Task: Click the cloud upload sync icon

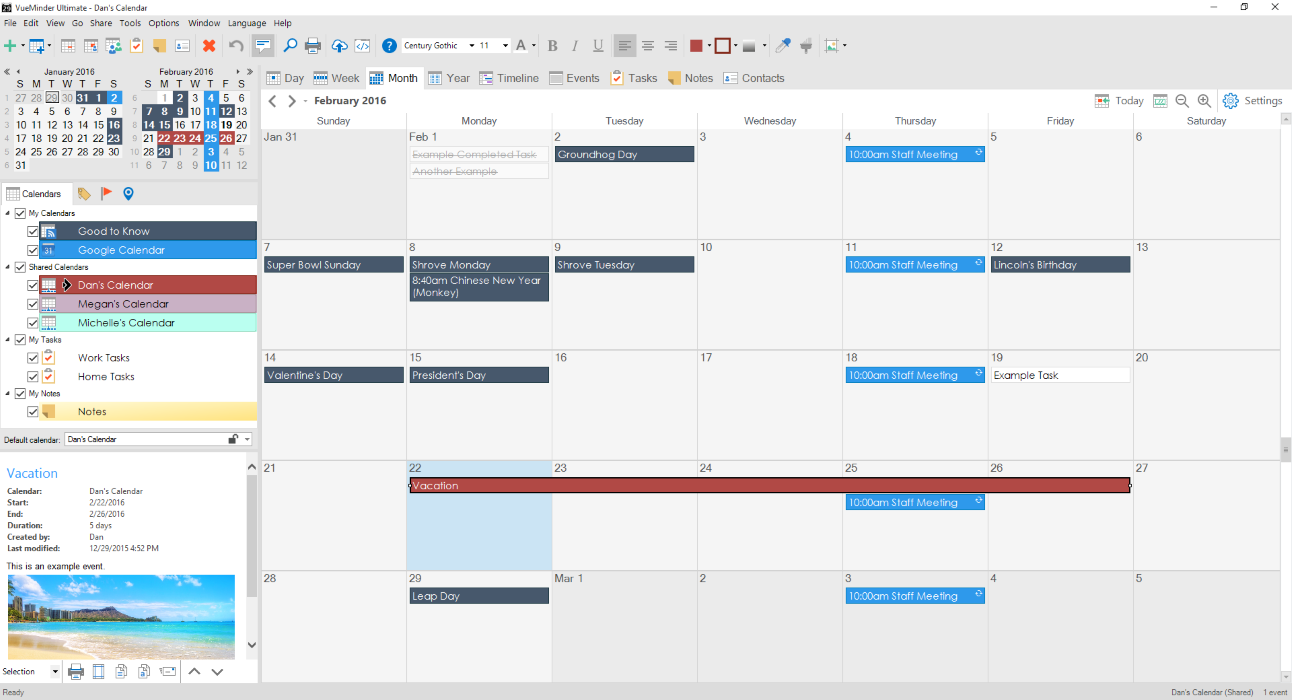Action: [339, 45]
